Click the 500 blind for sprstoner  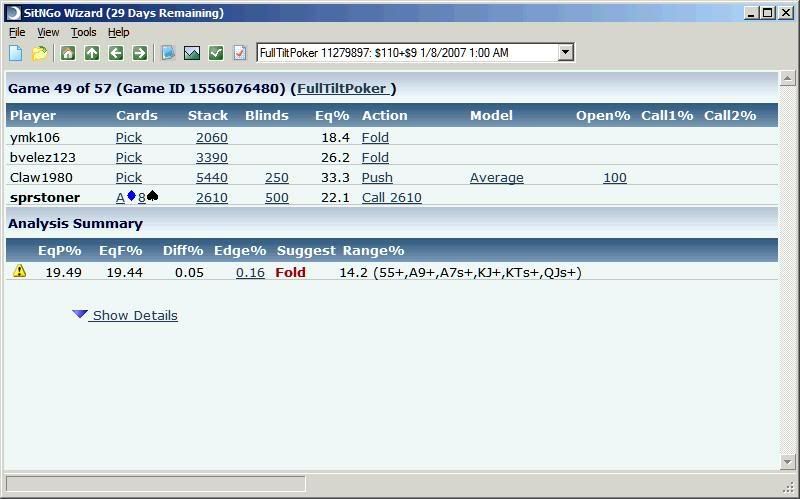point(277,197)
